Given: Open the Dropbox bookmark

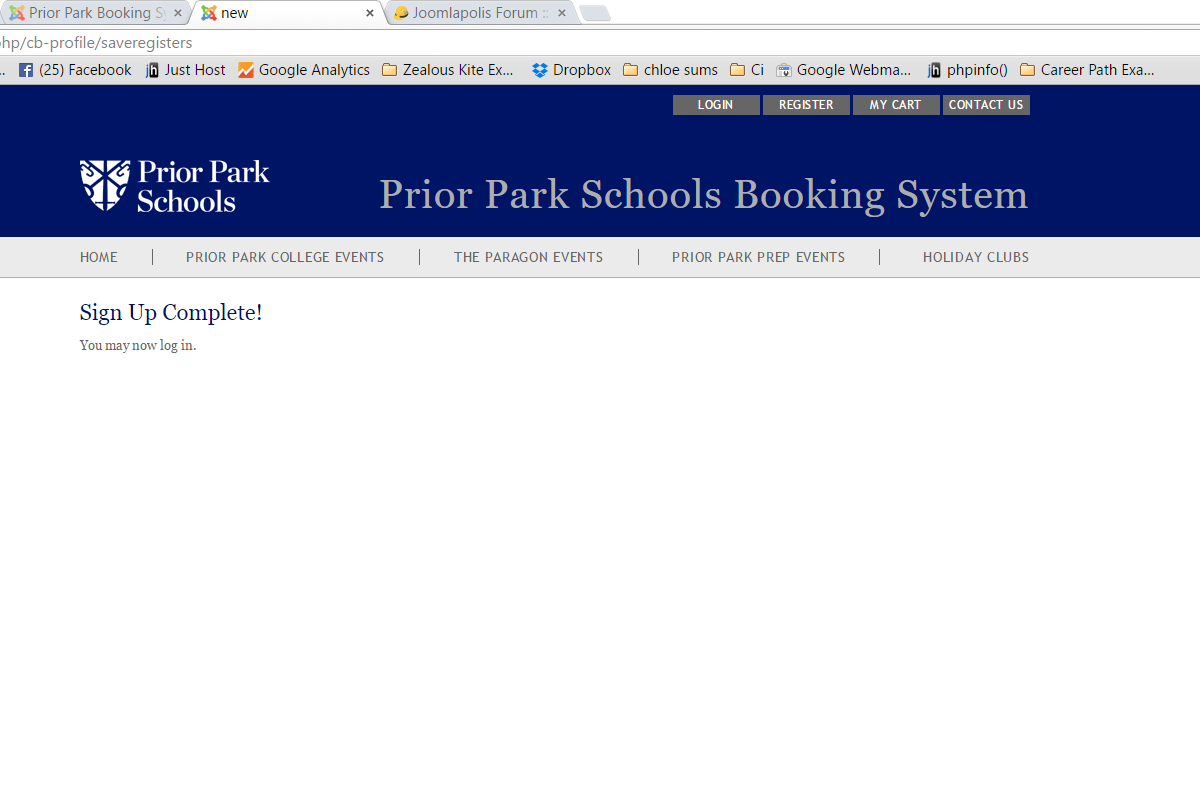Looking at the screenshot, I should (571, 70).
